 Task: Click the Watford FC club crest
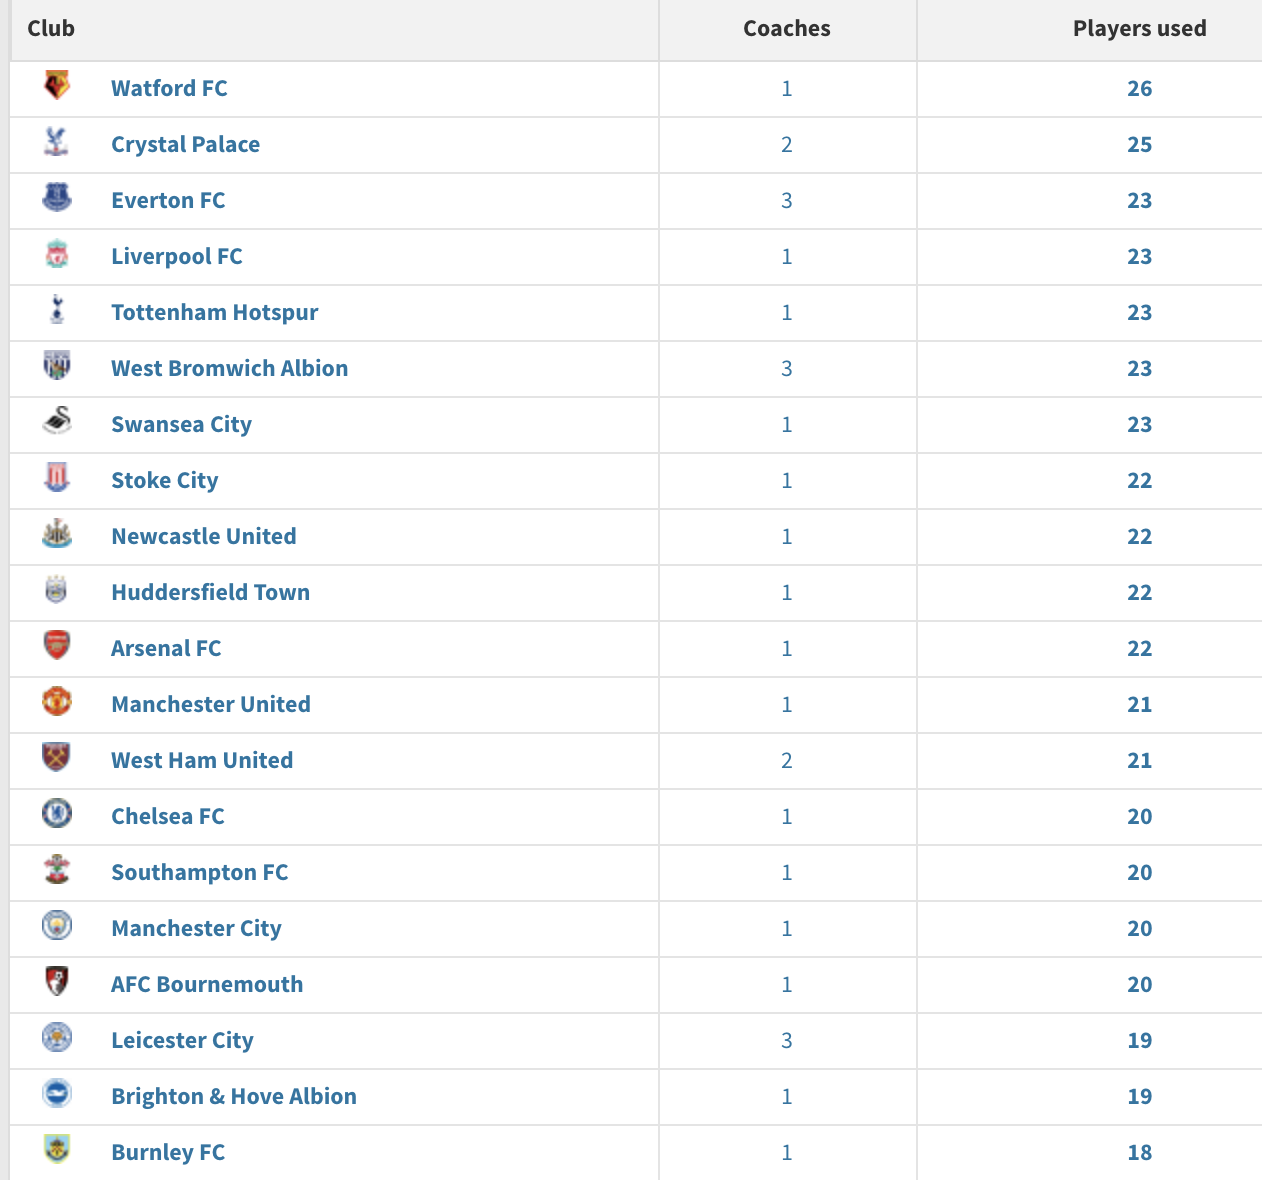click(57, 86)
